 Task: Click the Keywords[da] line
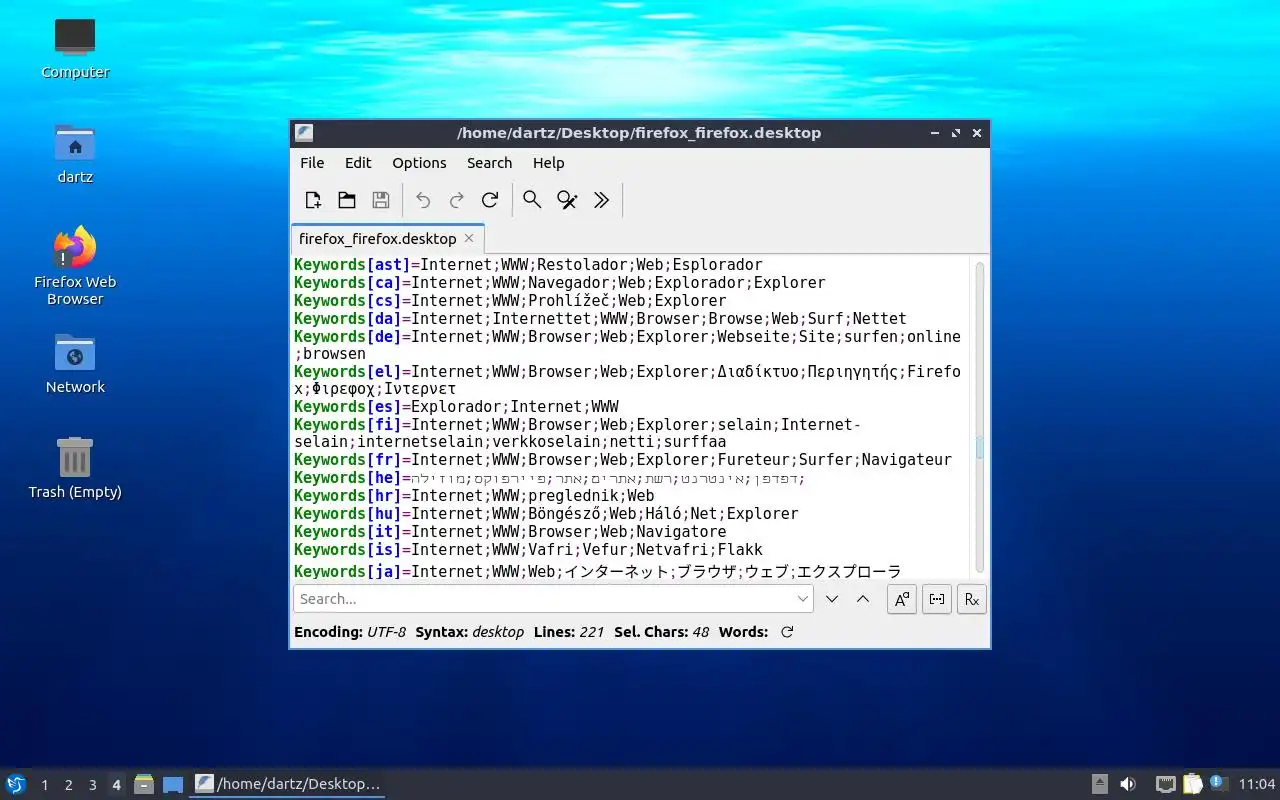pos(600,319)
